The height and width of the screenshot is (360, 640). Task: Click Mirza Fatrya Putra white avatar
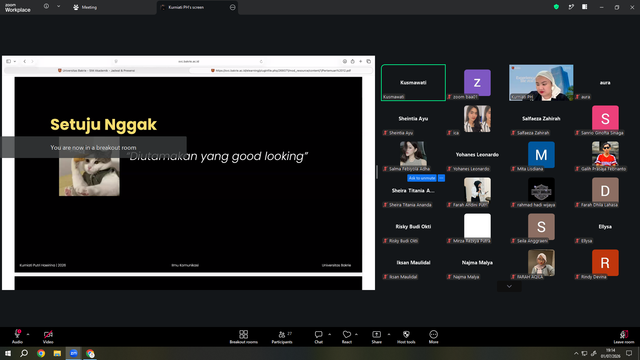coord(477,226)
